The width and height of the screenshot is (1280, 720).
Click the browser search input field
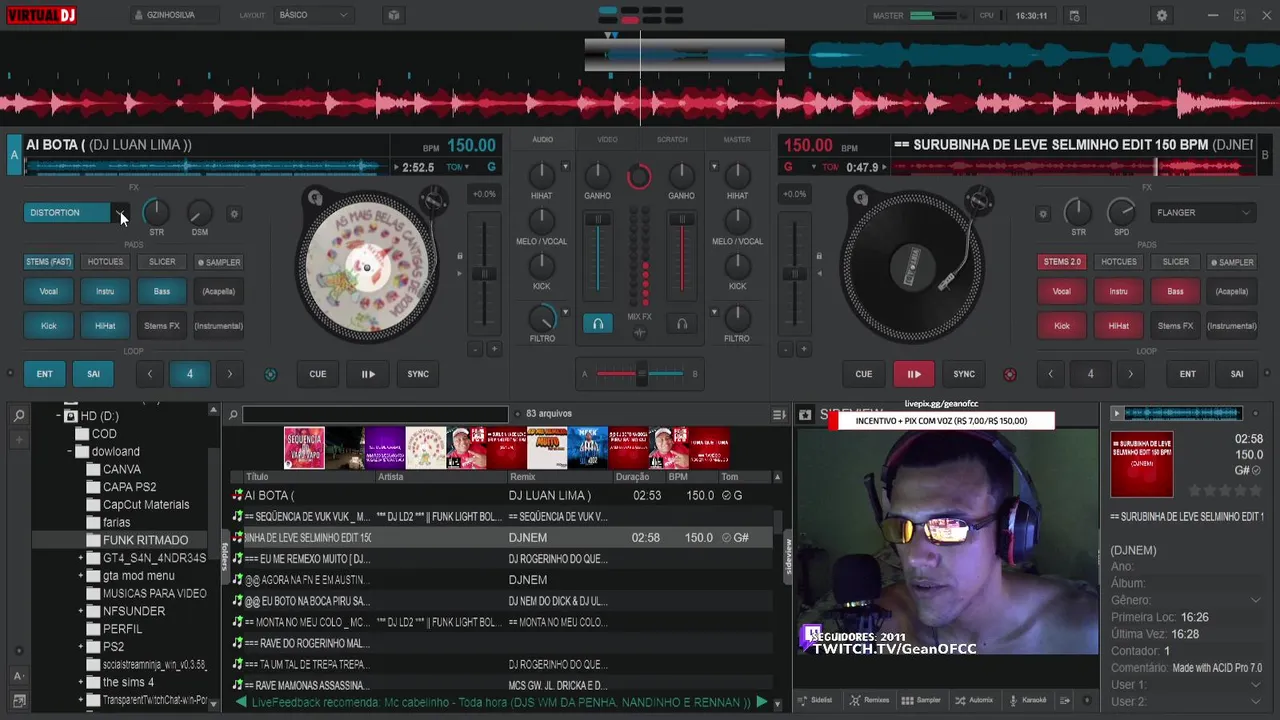click(375, 414)
